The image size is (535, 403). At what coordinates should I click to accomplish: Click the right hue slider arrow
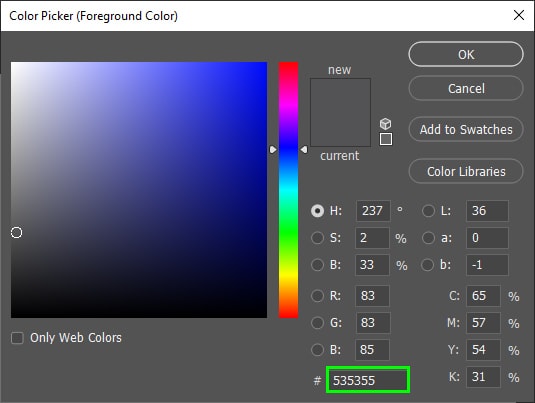click(x=304, y=149)
